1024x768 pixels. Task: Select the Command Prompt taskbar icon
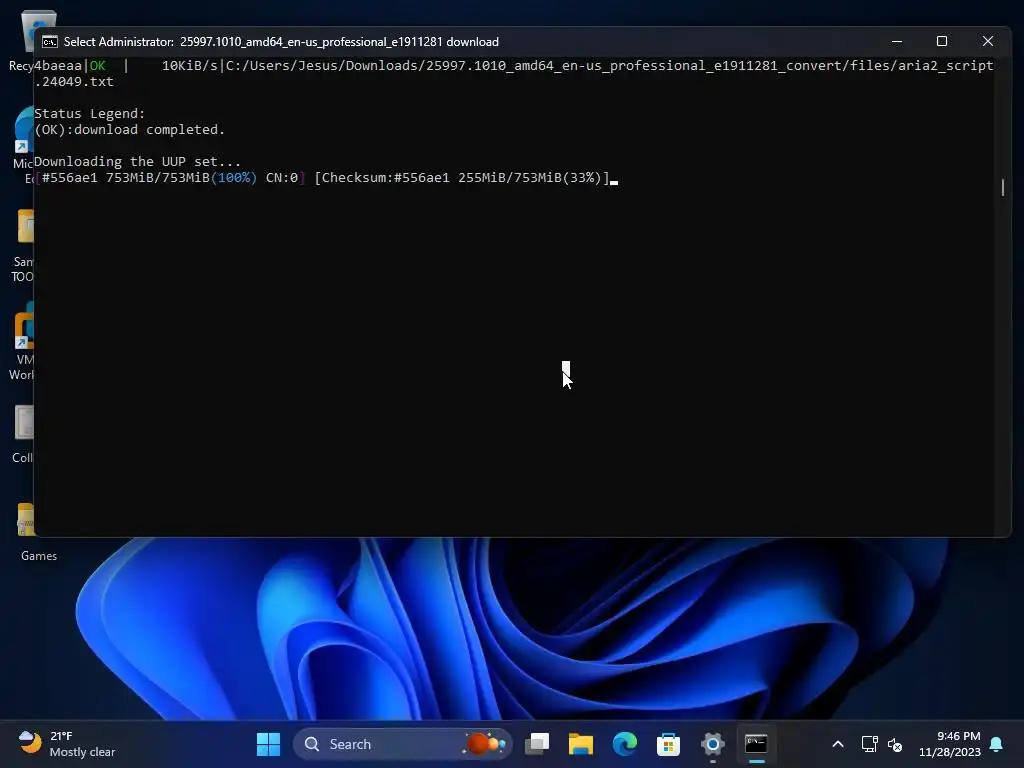click(x=756, y=744)
